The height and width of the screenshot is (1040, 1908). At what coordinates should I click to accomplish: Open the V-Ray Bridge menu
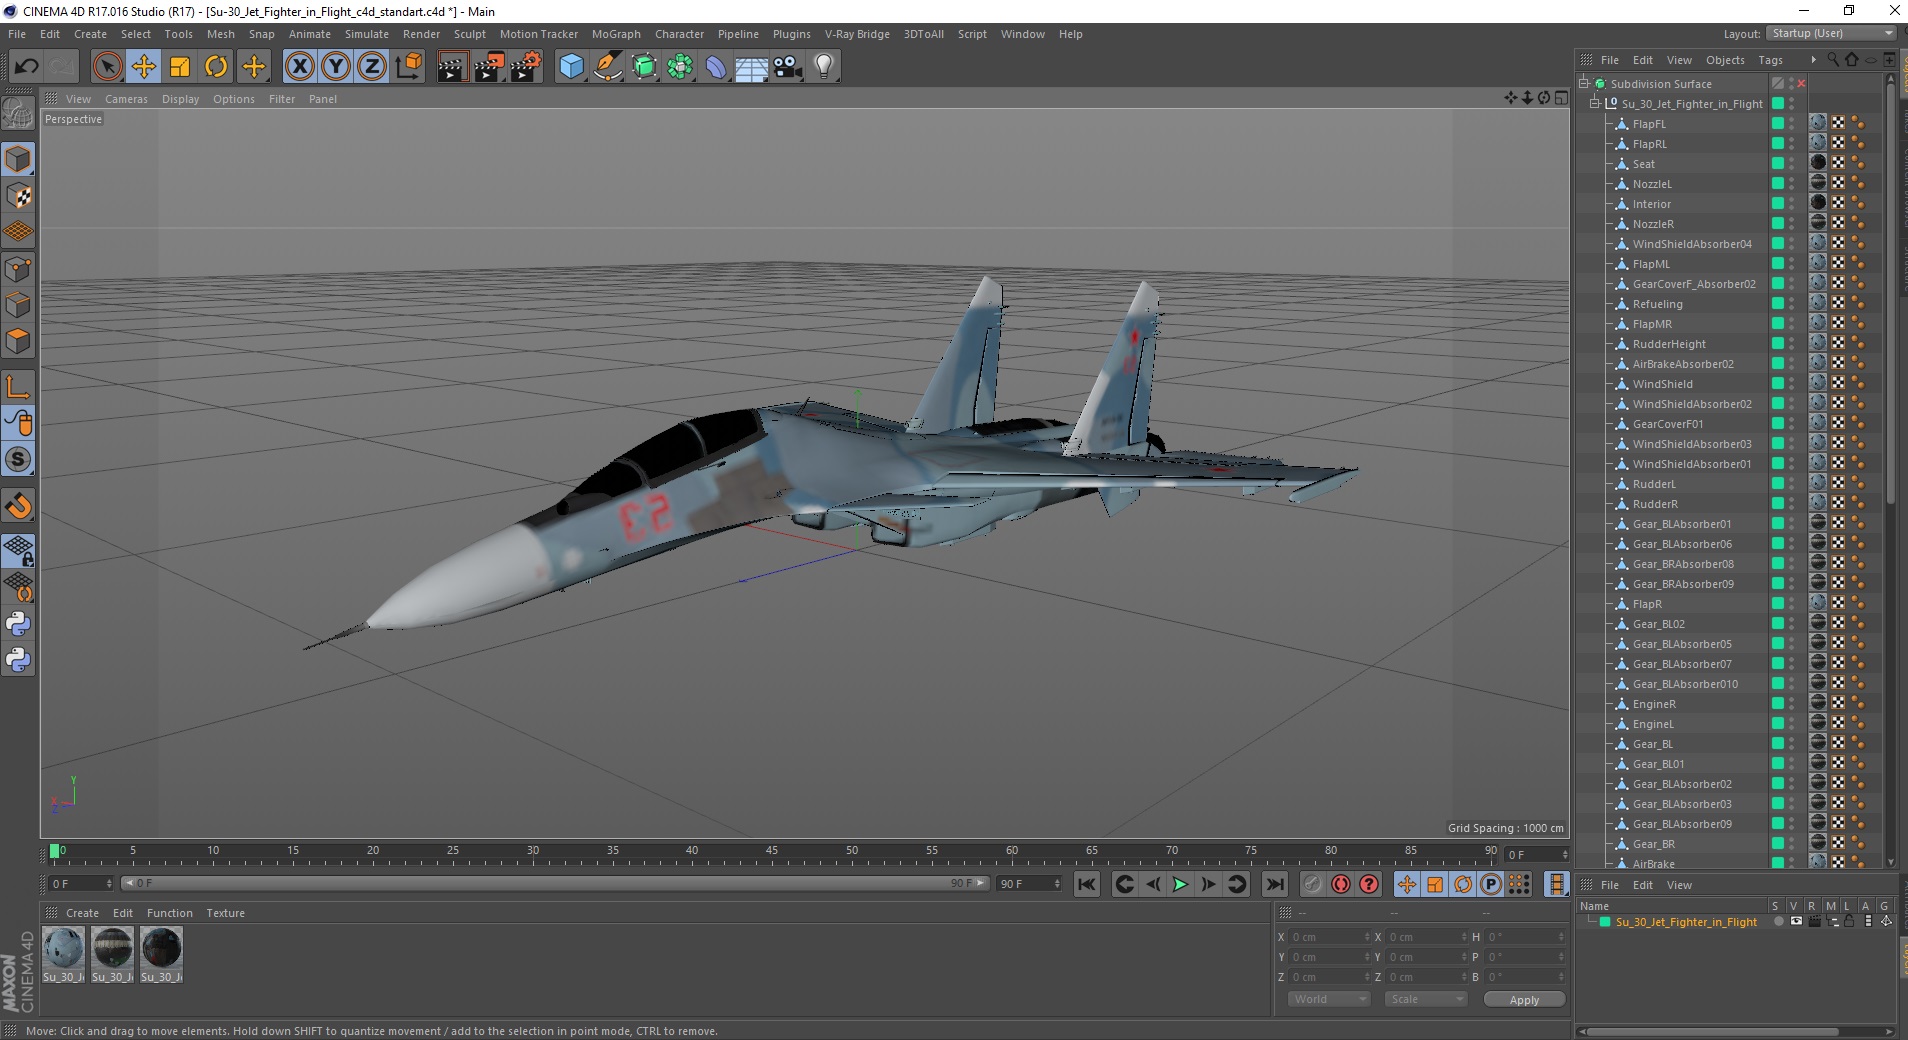[x=857, y=34]
